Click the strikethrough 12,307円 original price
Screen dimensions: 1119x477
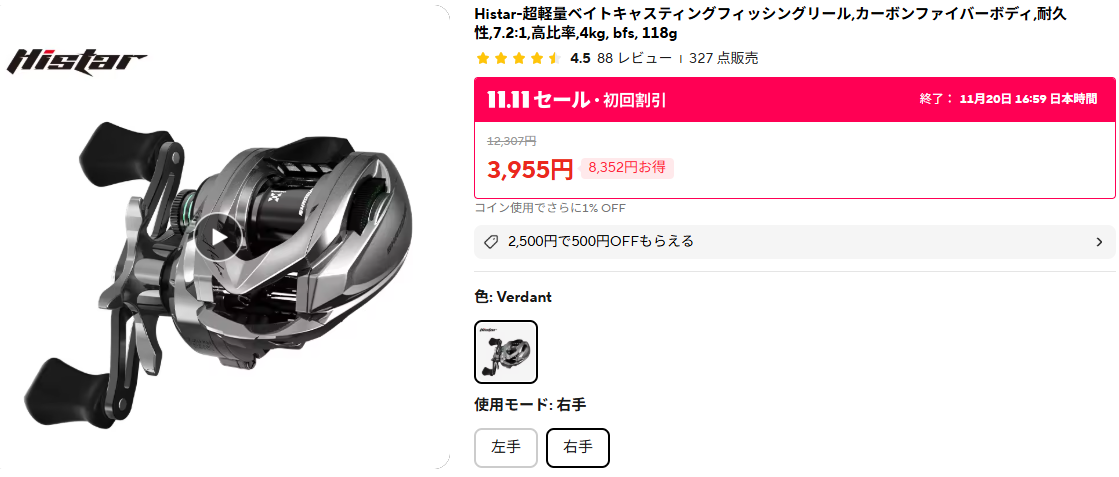512,141
